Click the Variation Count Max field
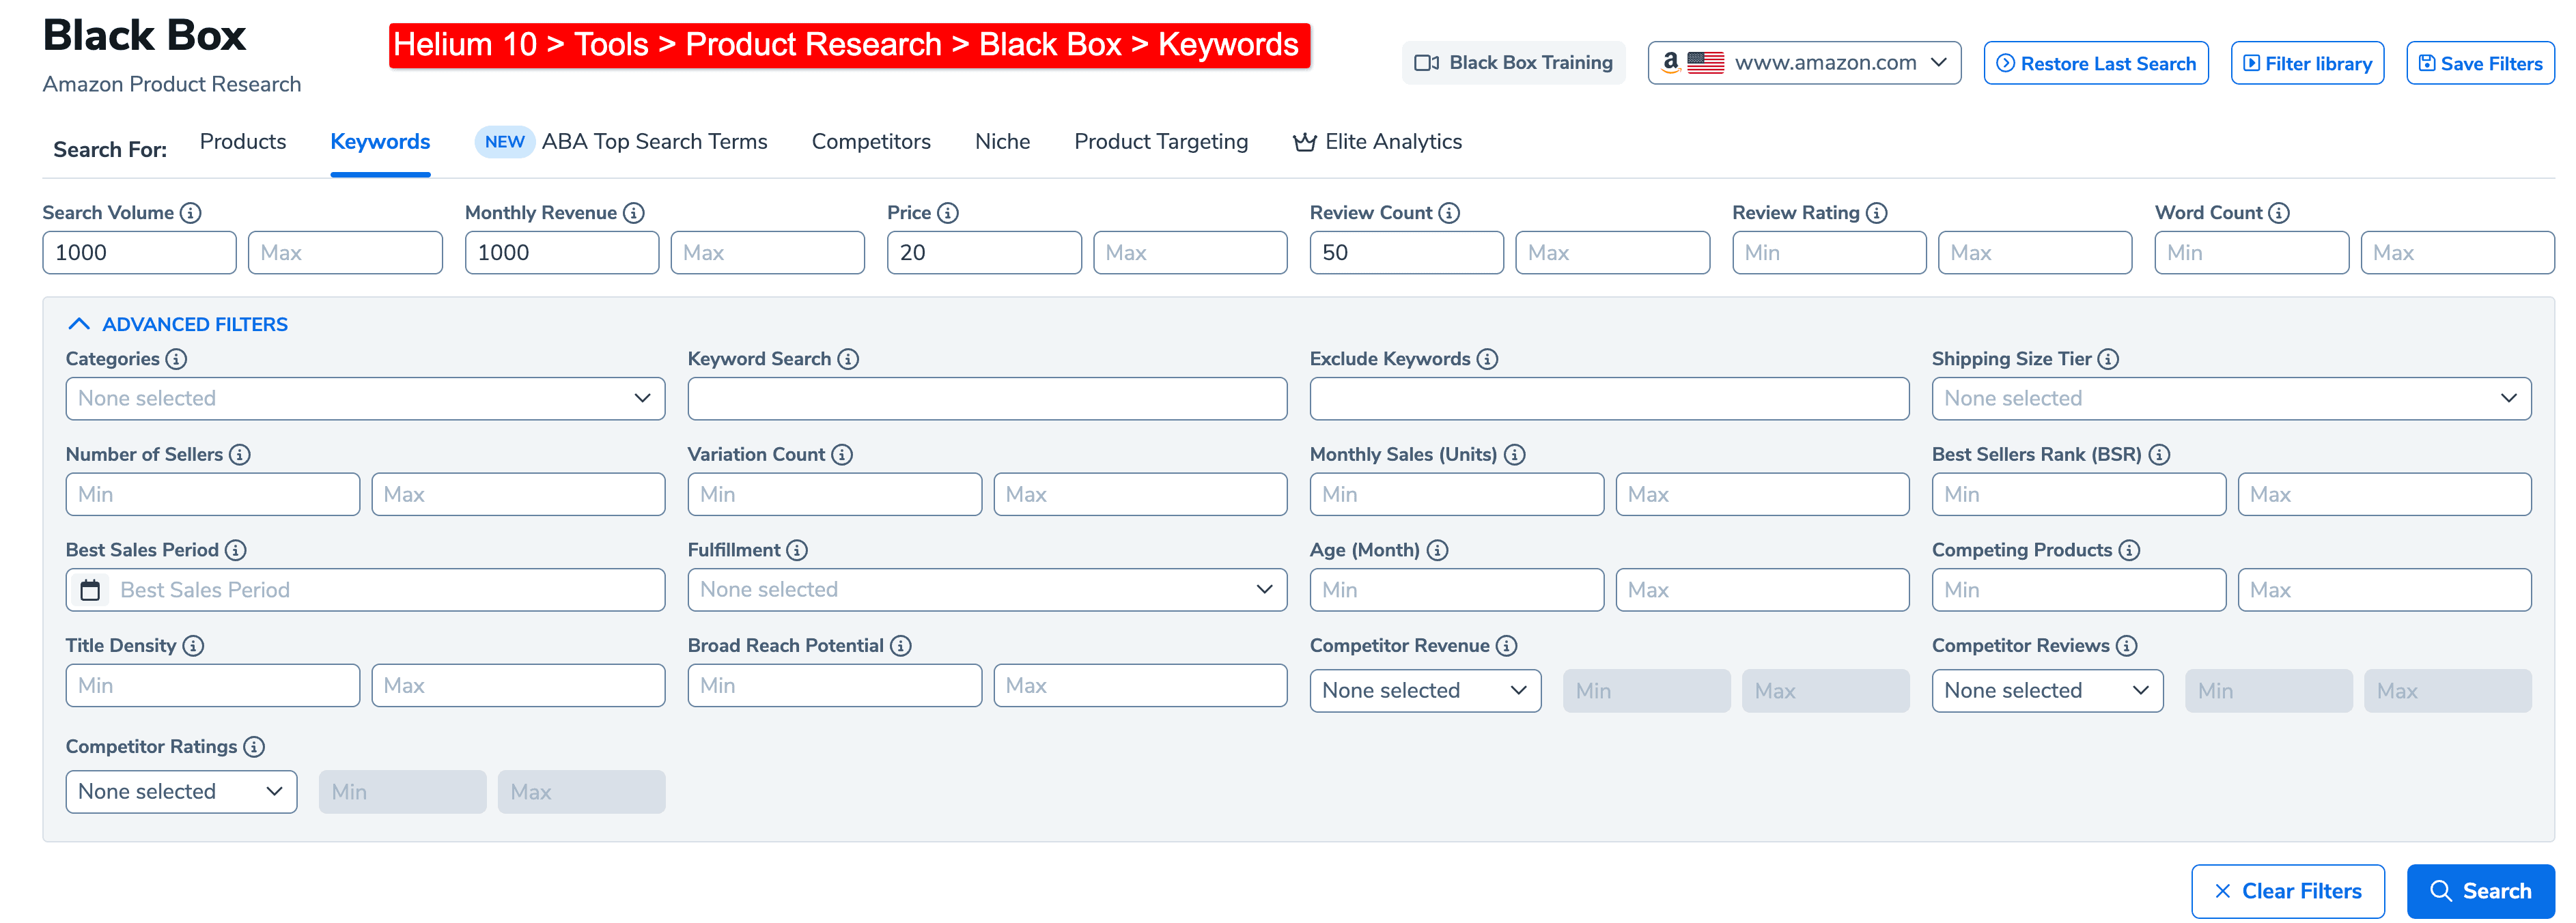 (x=1140, y=494)
